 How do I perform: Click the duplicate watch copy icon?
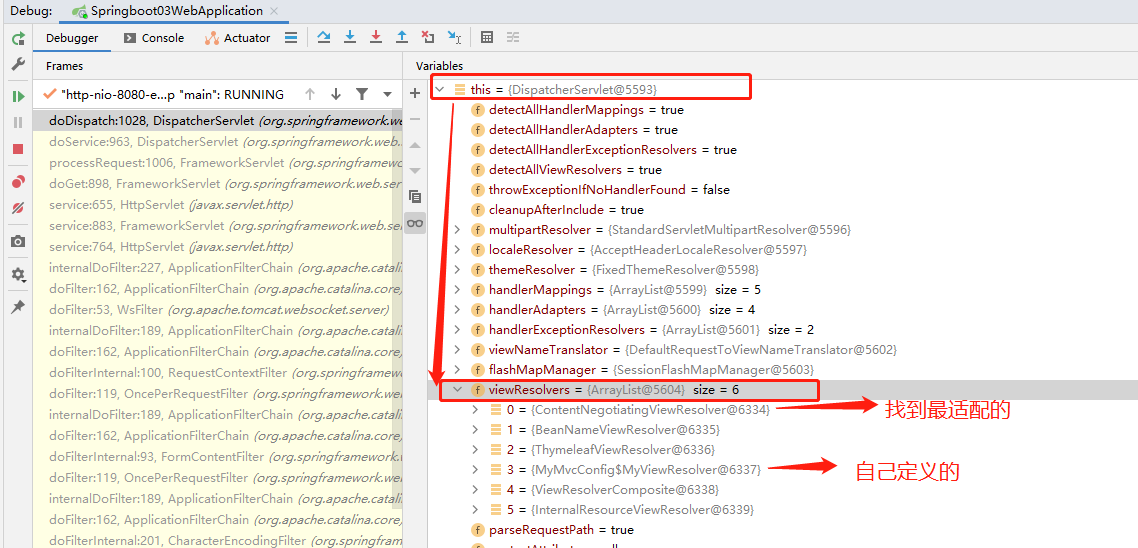pyautogui.click(x=415, y=197)
